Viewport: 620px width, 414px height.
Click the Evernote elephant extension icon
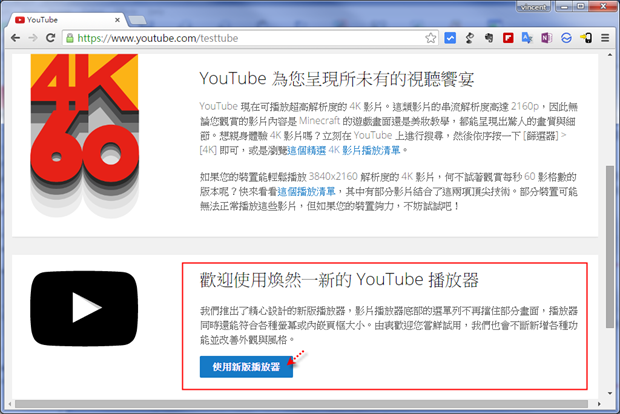pos(489,38)
